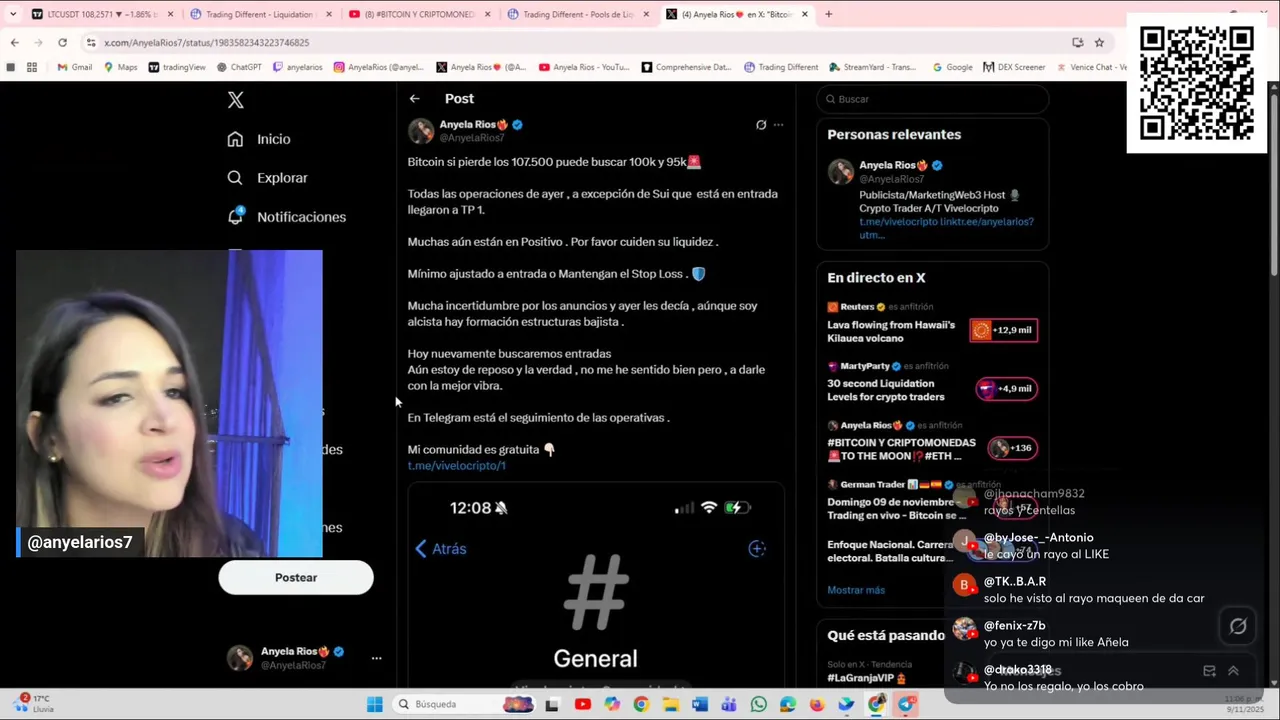Click Mostrar más under En directo
Screen dimensions: 1280x720
pos(856,590)
